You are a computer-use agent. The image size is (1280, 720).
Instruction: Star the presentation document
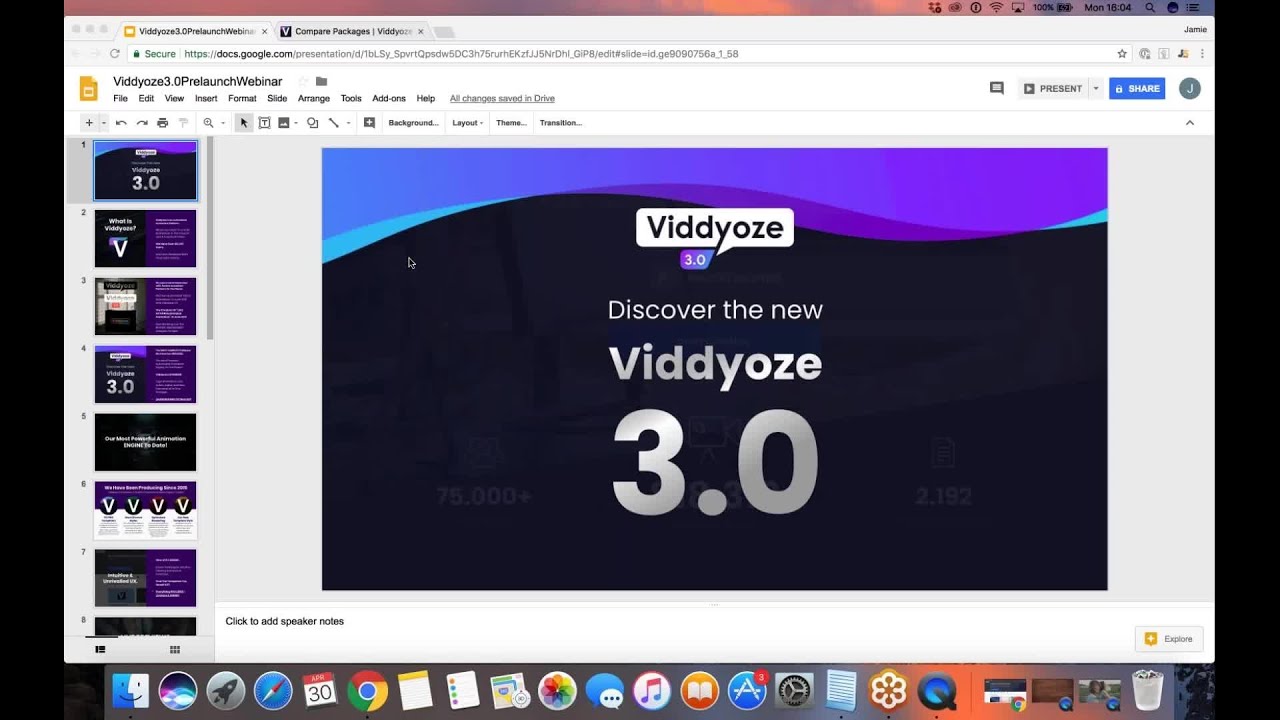[x=303, y=81]
